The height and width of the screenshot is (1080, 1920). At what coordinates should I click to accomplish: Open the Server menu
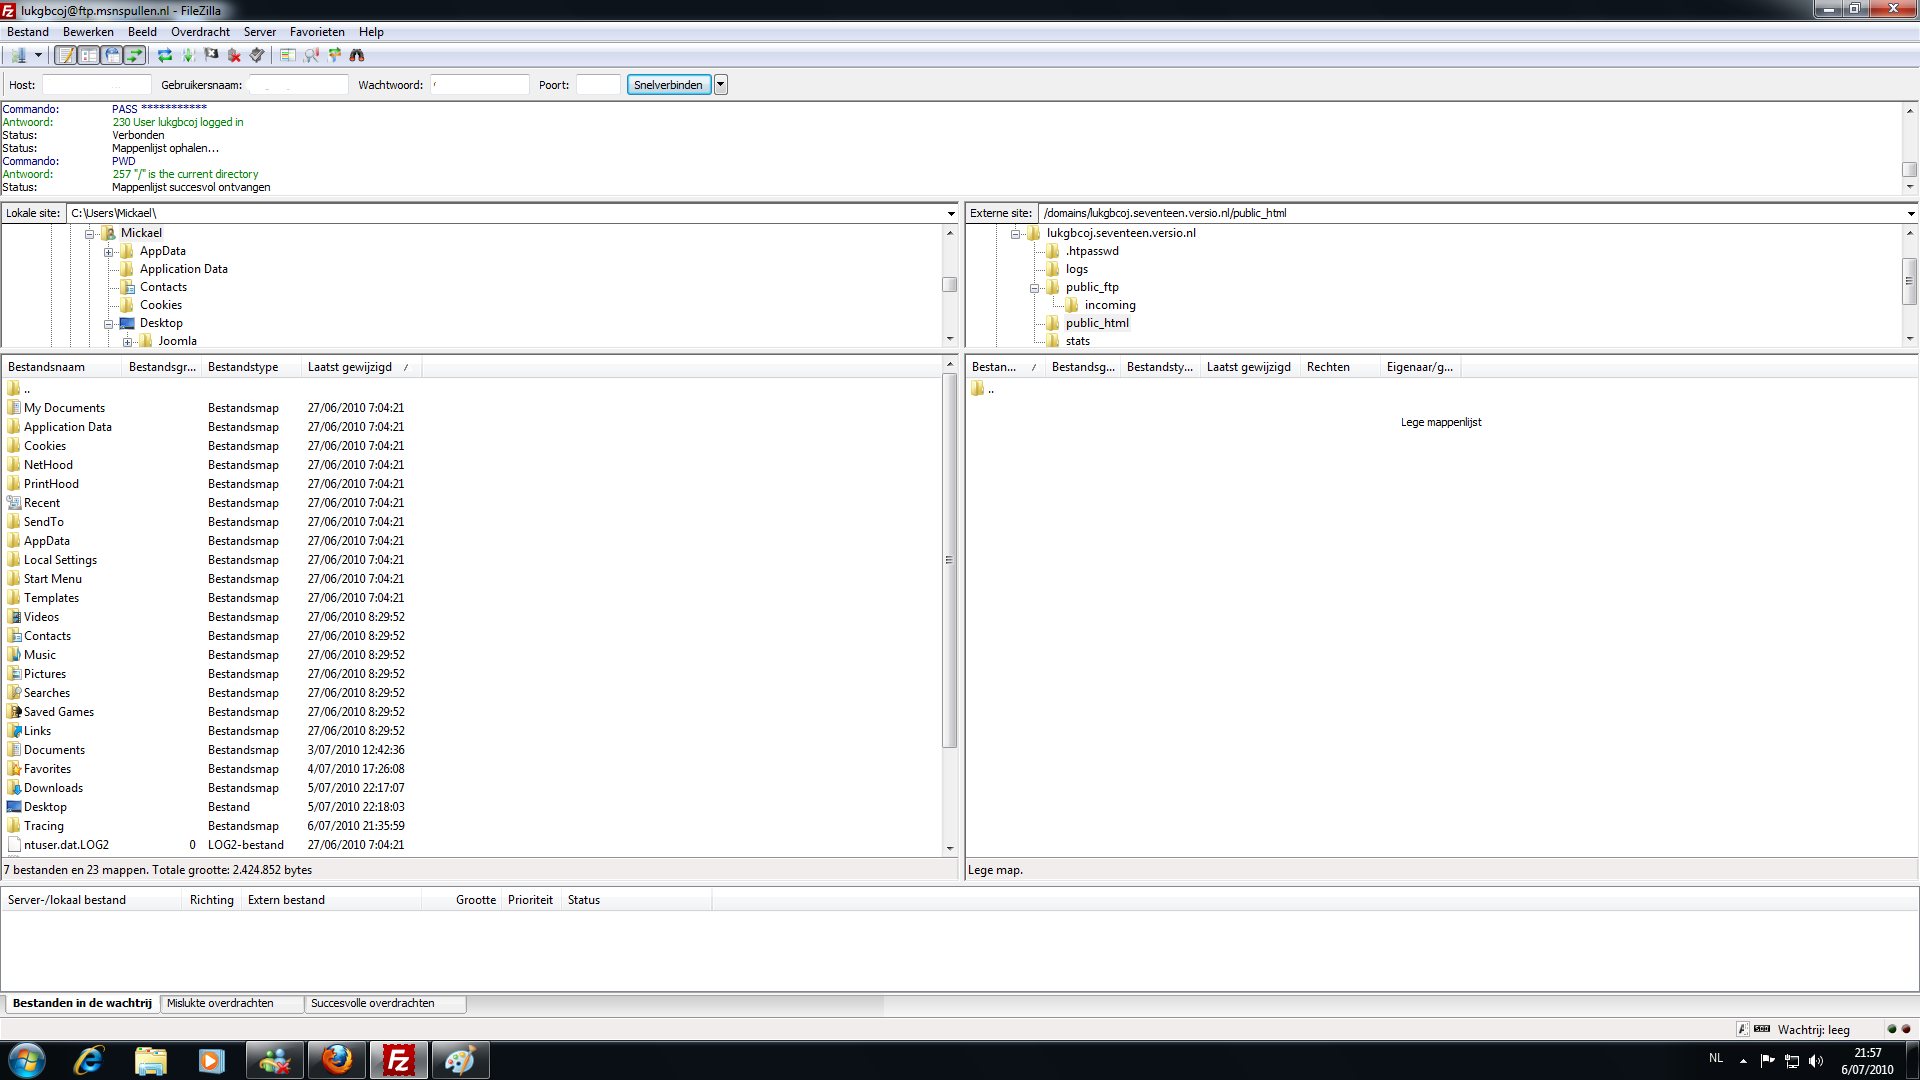tap(260, 32)
